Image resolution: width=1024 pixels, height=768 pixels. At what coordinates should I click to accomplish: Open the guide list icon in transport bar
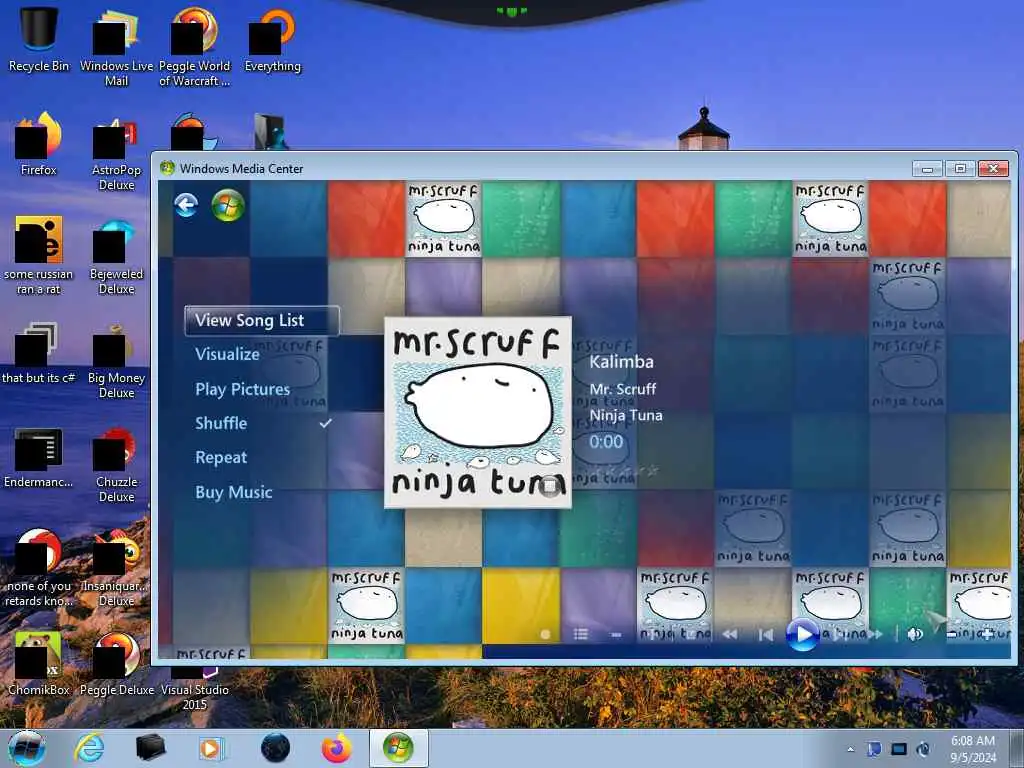point(581,634)
